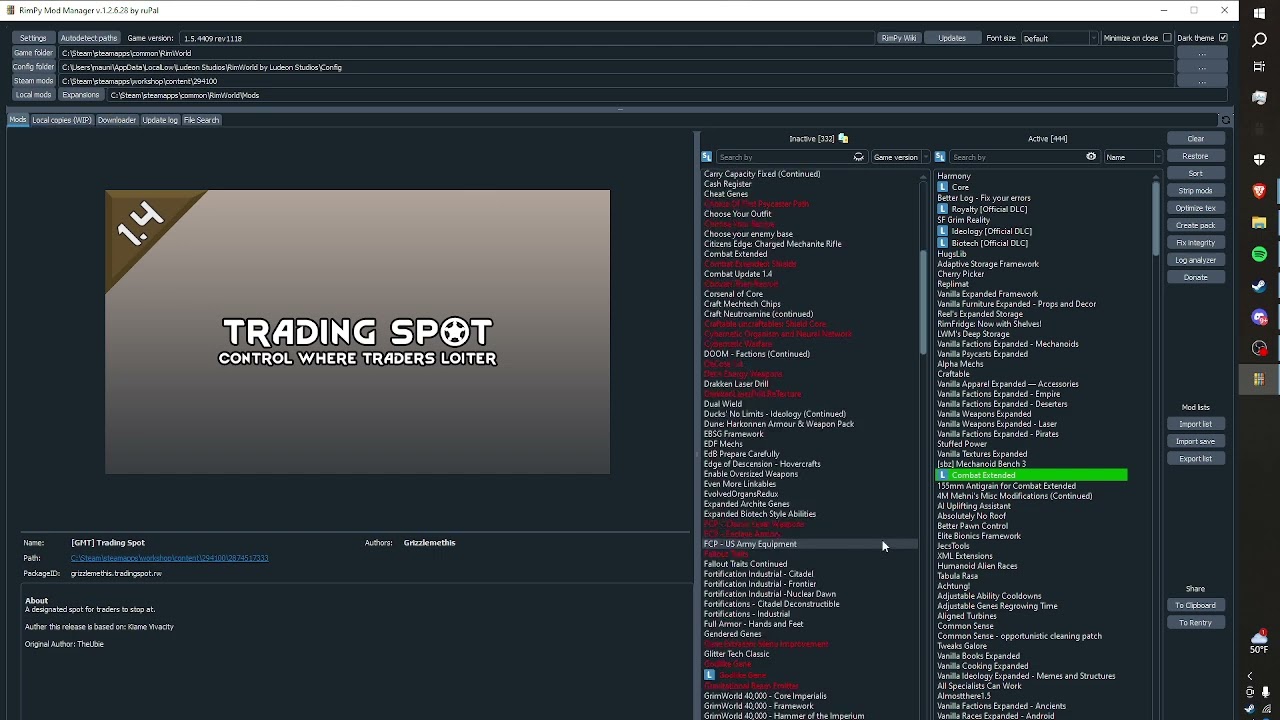This screenshot has width=1280, height=720.
Task: Browse for Config folder path
Action: (1202, 67)
